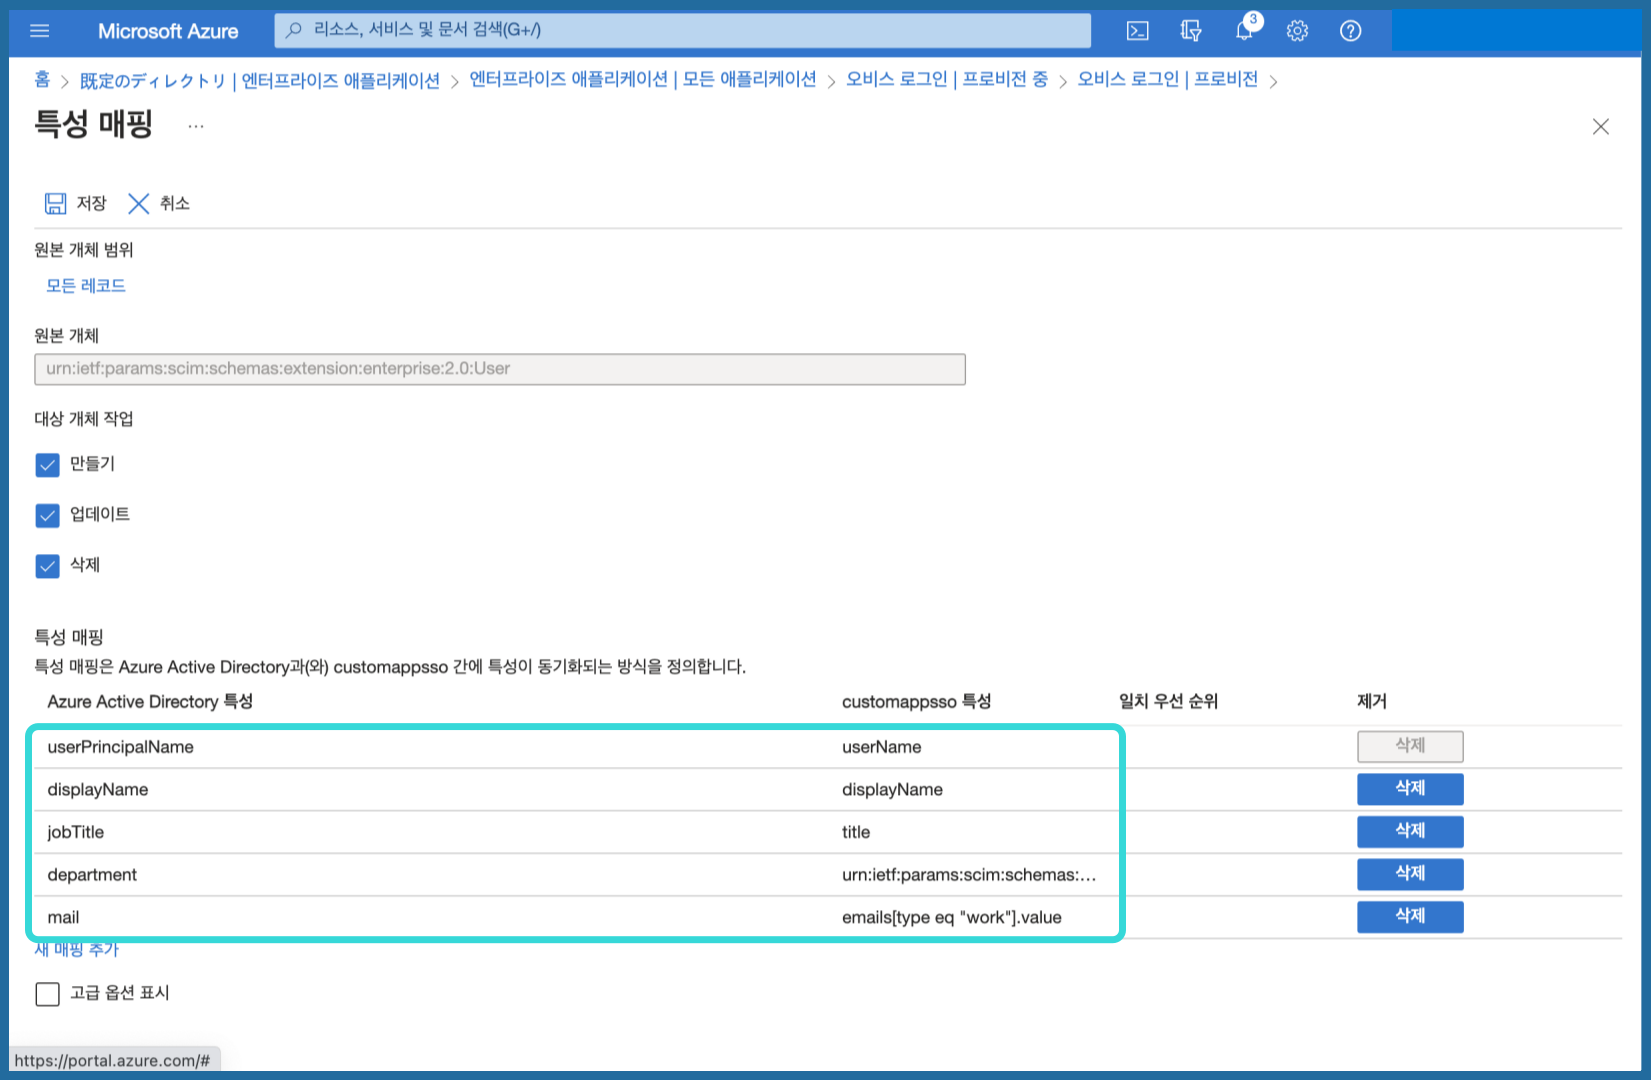Open the help question mark icon
1651x1080 pixels.
click(1350, 31)
